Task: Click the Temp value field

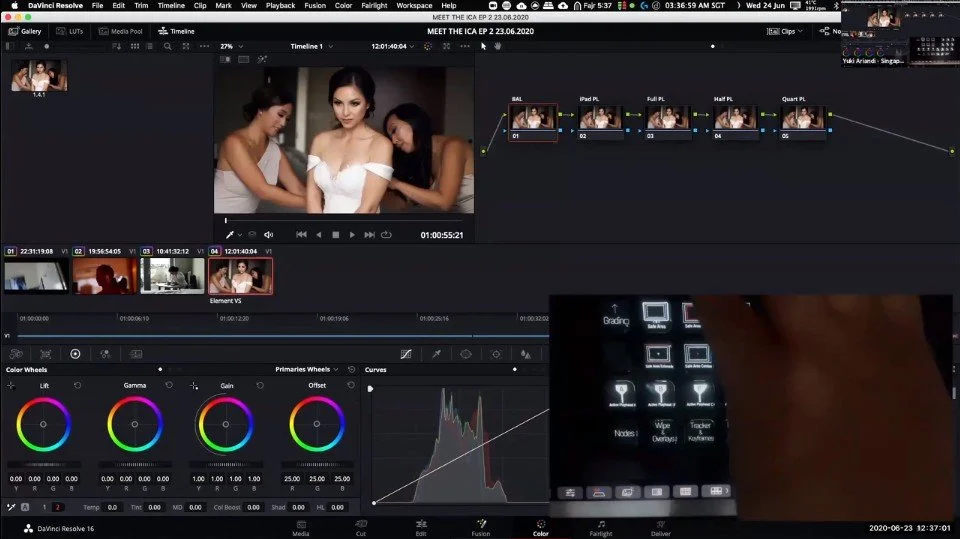Action: (113, 507)
